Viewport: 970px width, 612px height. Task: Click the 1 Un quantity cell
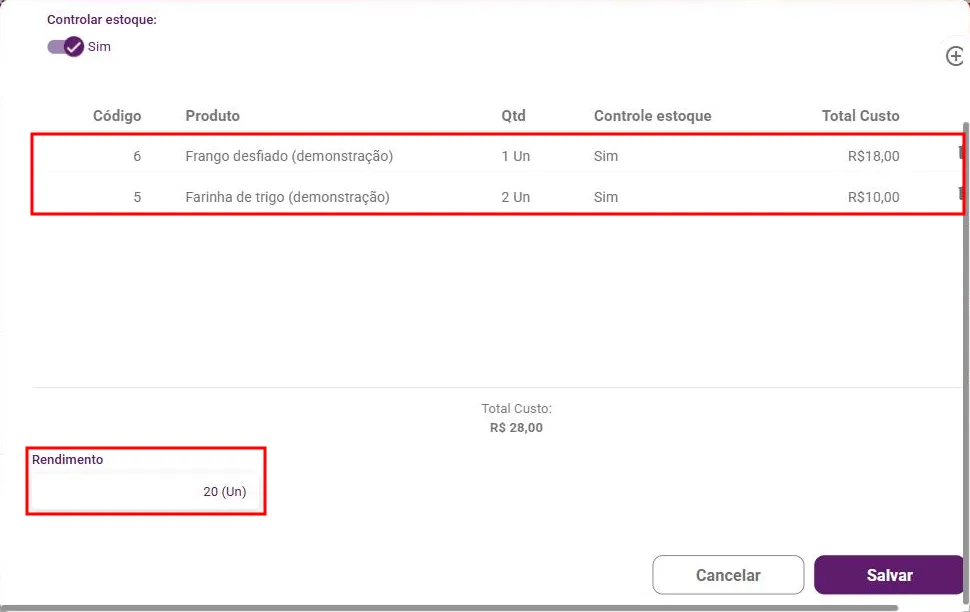515,156
